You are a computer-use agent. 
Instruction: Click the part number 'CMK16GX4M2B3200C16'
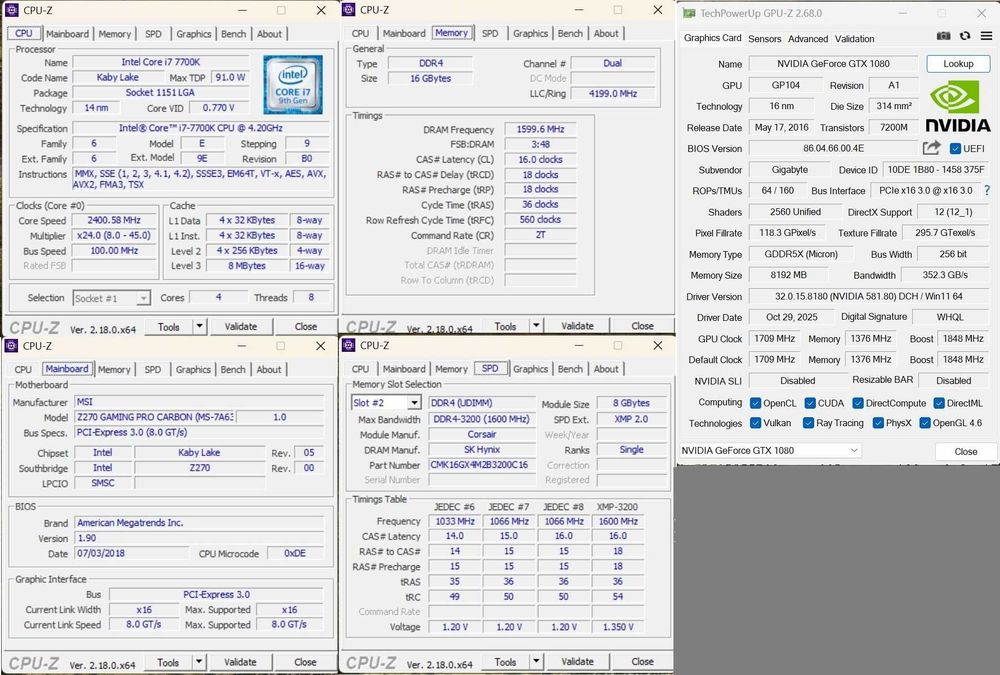(480, 465)
